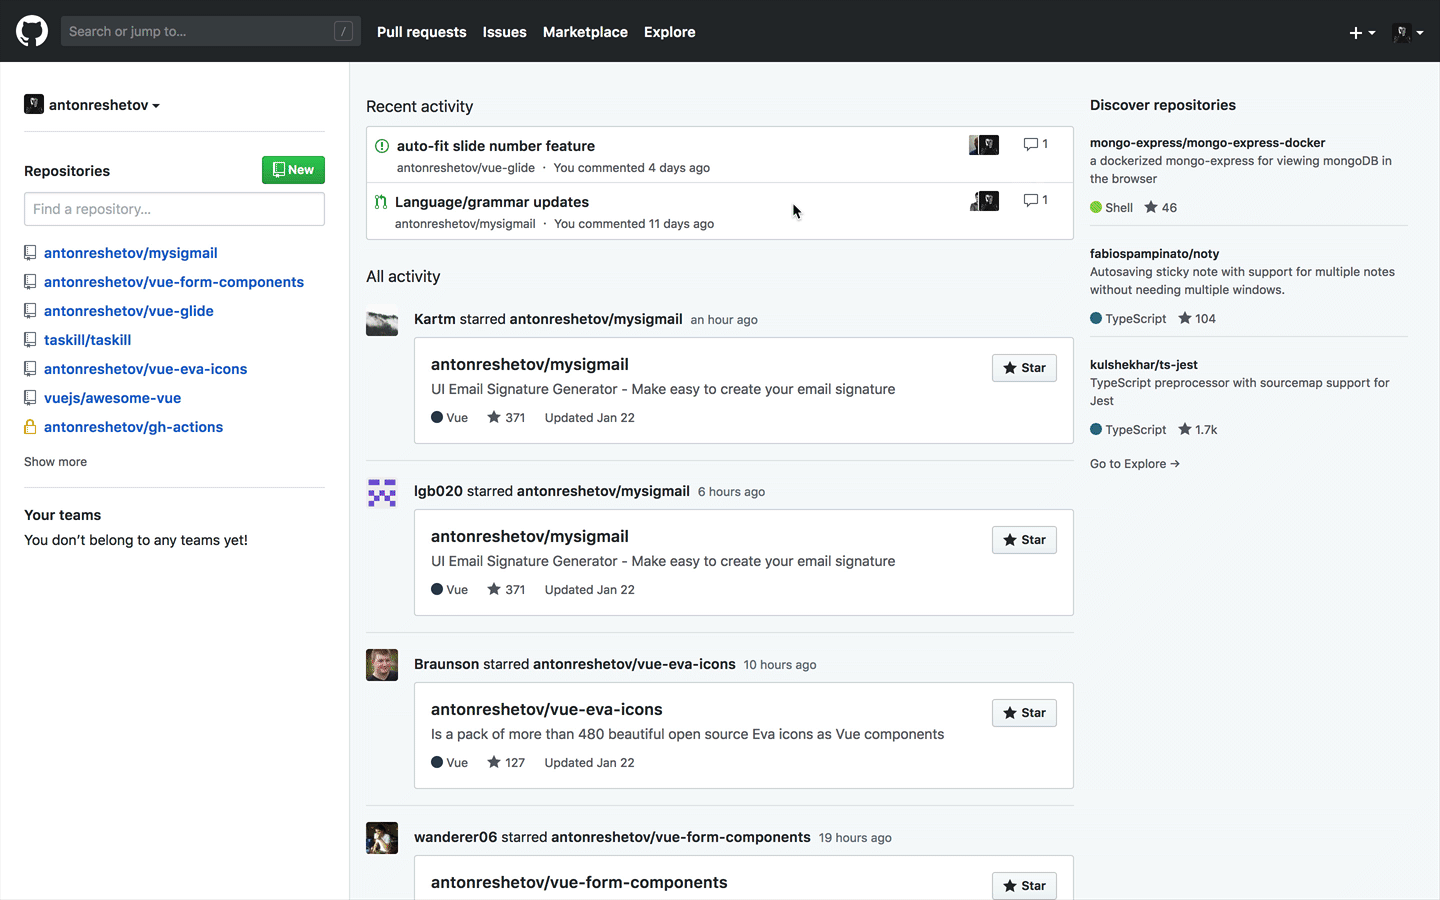Click the 46 stars on mongo-express-docker
Viewport: 1440px width, 900px height.
pyautogui.click(x=1161, y=208)
